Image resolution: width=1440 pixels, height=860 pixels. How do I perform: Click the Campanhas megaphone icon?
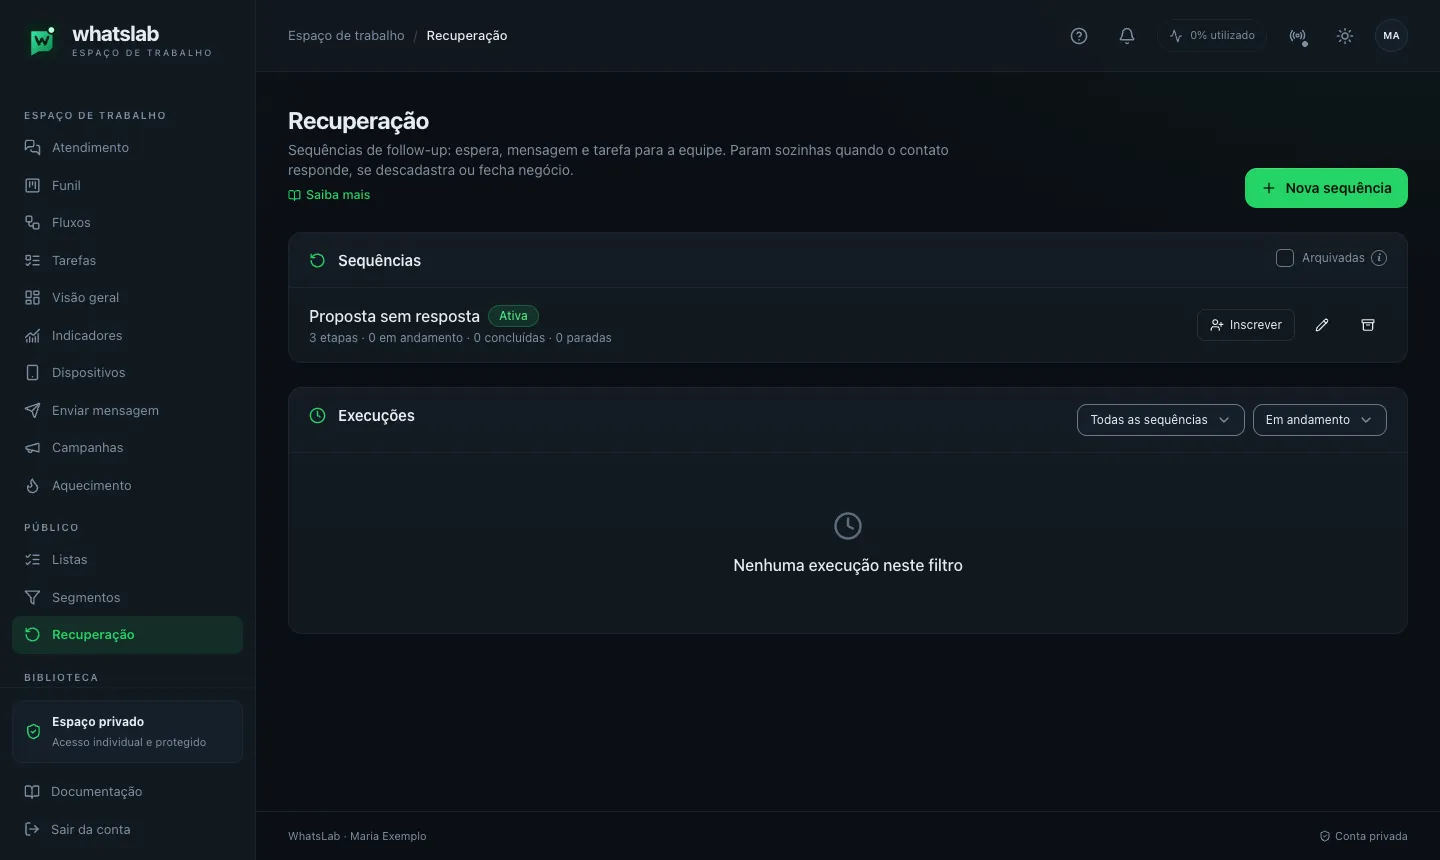click(x=32, y=448)
